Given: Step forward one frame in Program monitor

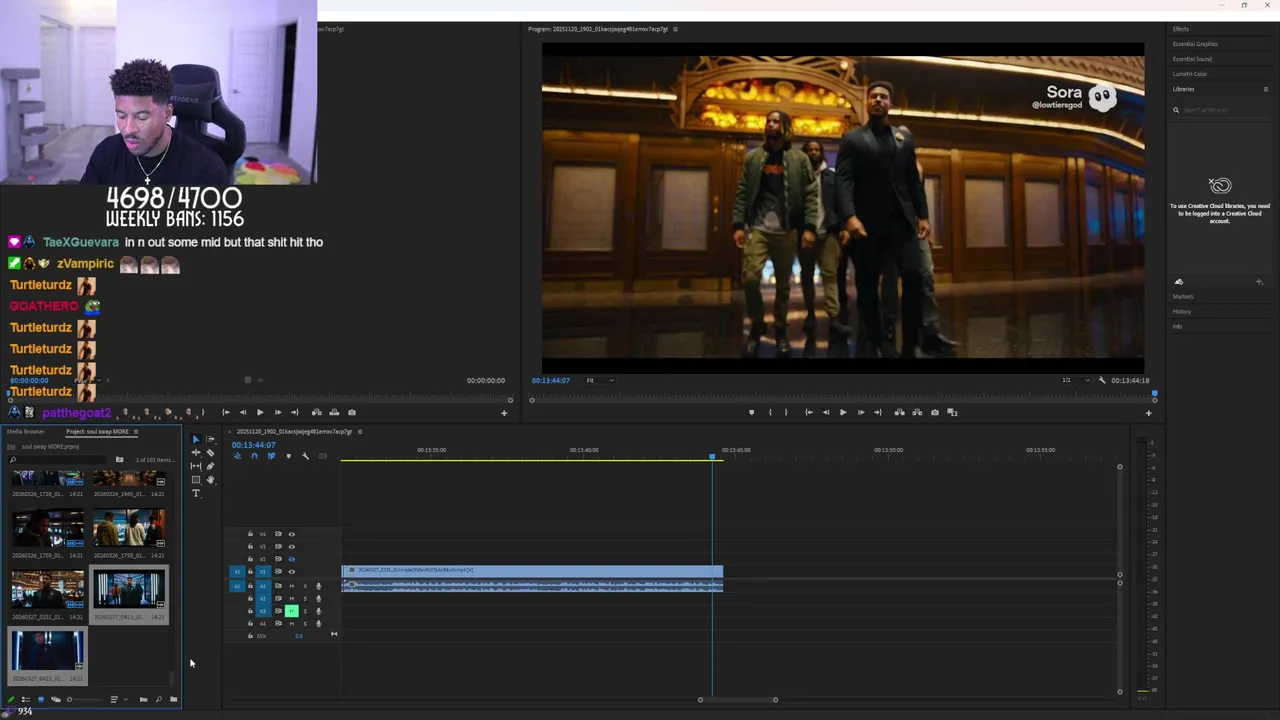Looking at the screenshot, I should (861, 412).
